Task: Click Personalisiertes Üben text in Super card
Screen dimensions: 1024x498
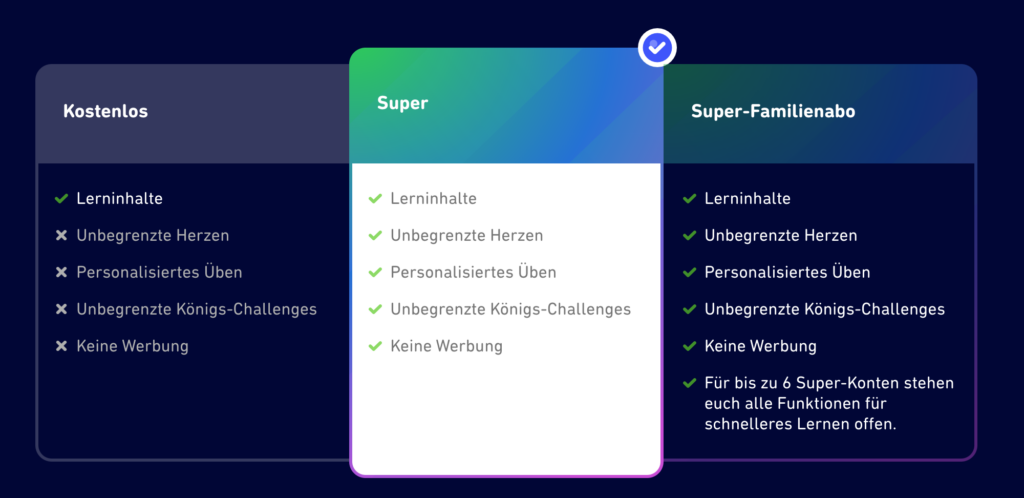Action: coord(473,272)
